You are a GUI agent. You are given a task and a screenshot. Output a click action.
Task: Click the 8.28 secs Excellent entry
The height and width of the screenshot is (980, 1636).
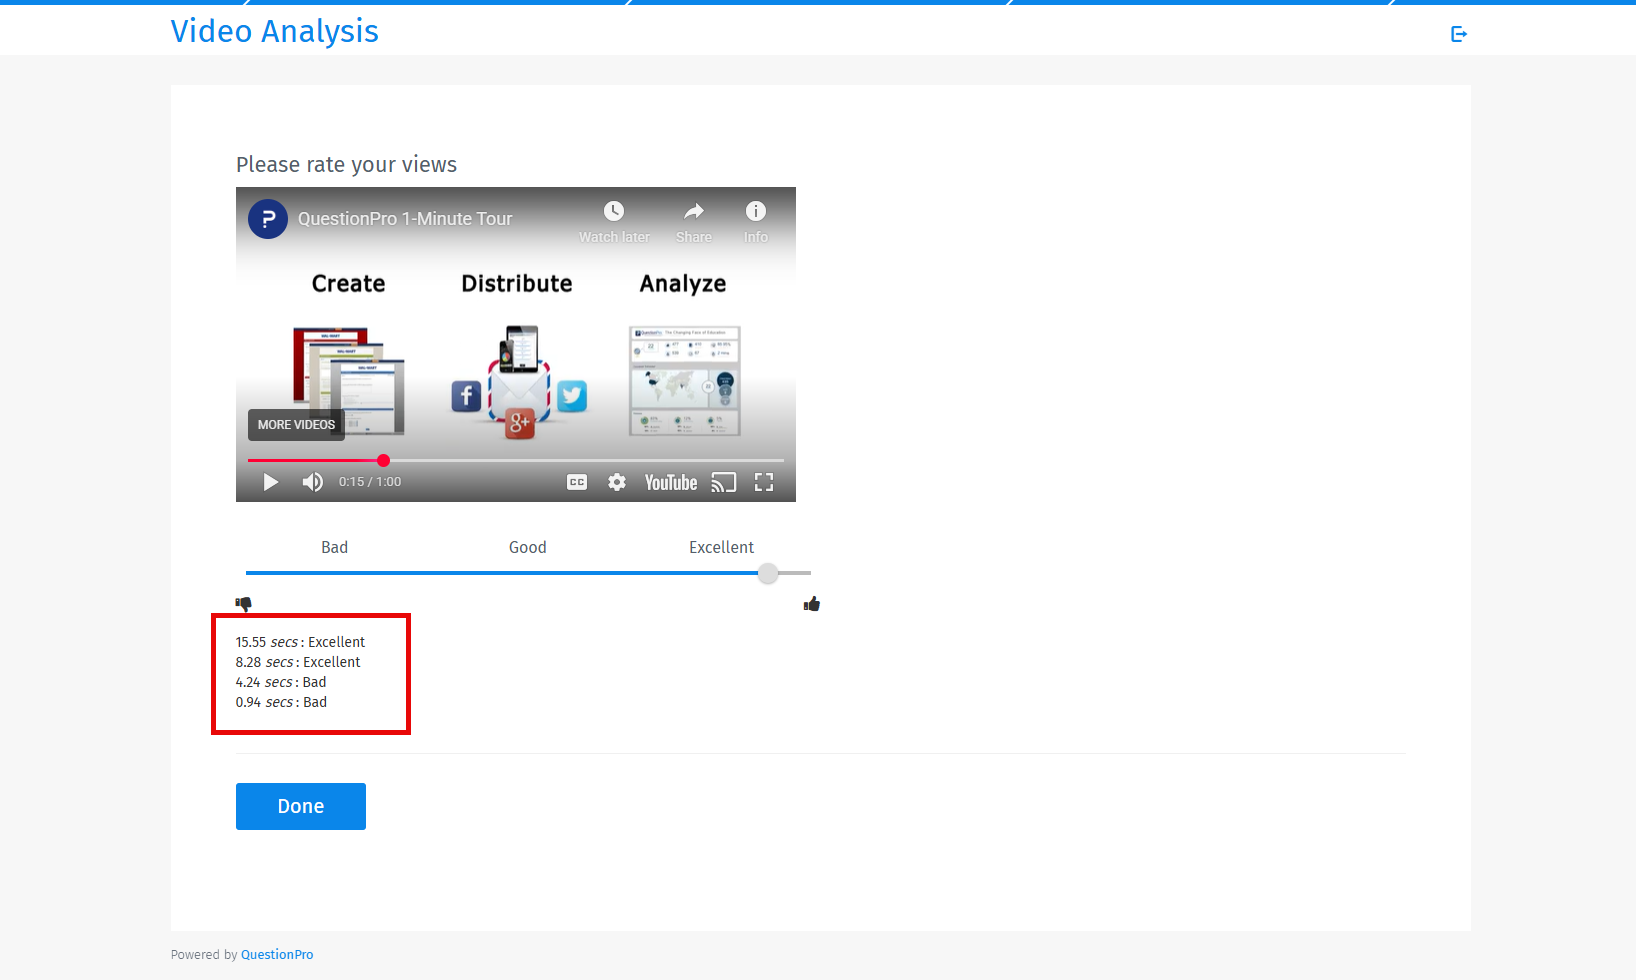(x=298, y=662)
